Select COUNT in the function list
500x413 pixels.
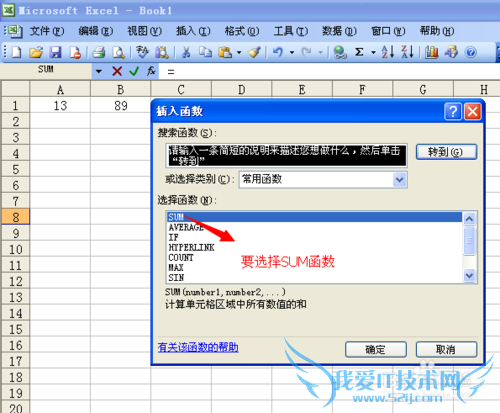click(314, 257)
